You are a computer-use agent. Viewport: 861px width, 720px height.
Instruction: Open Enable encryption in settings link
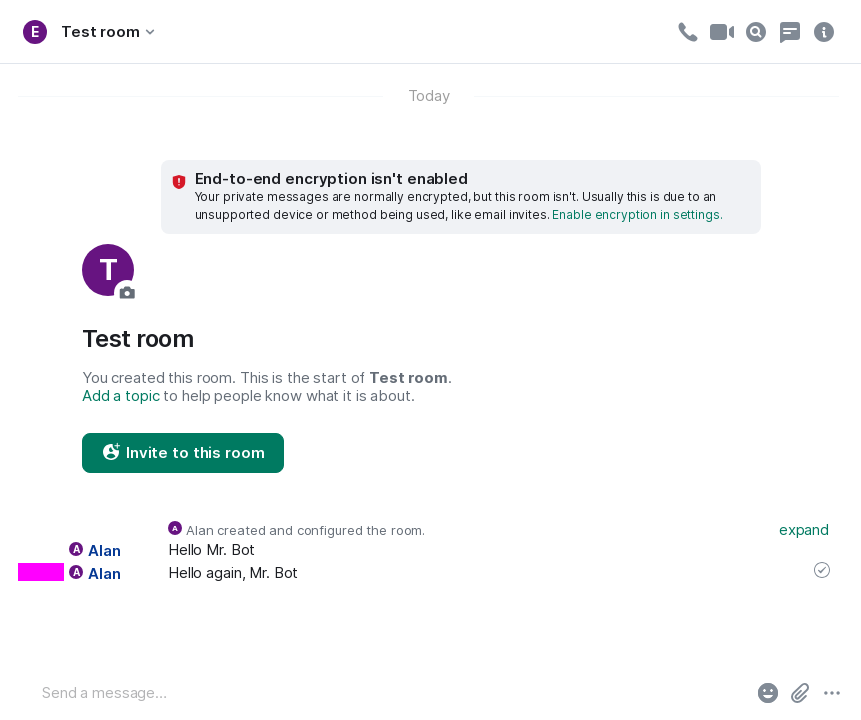click(x=637, y=215)
